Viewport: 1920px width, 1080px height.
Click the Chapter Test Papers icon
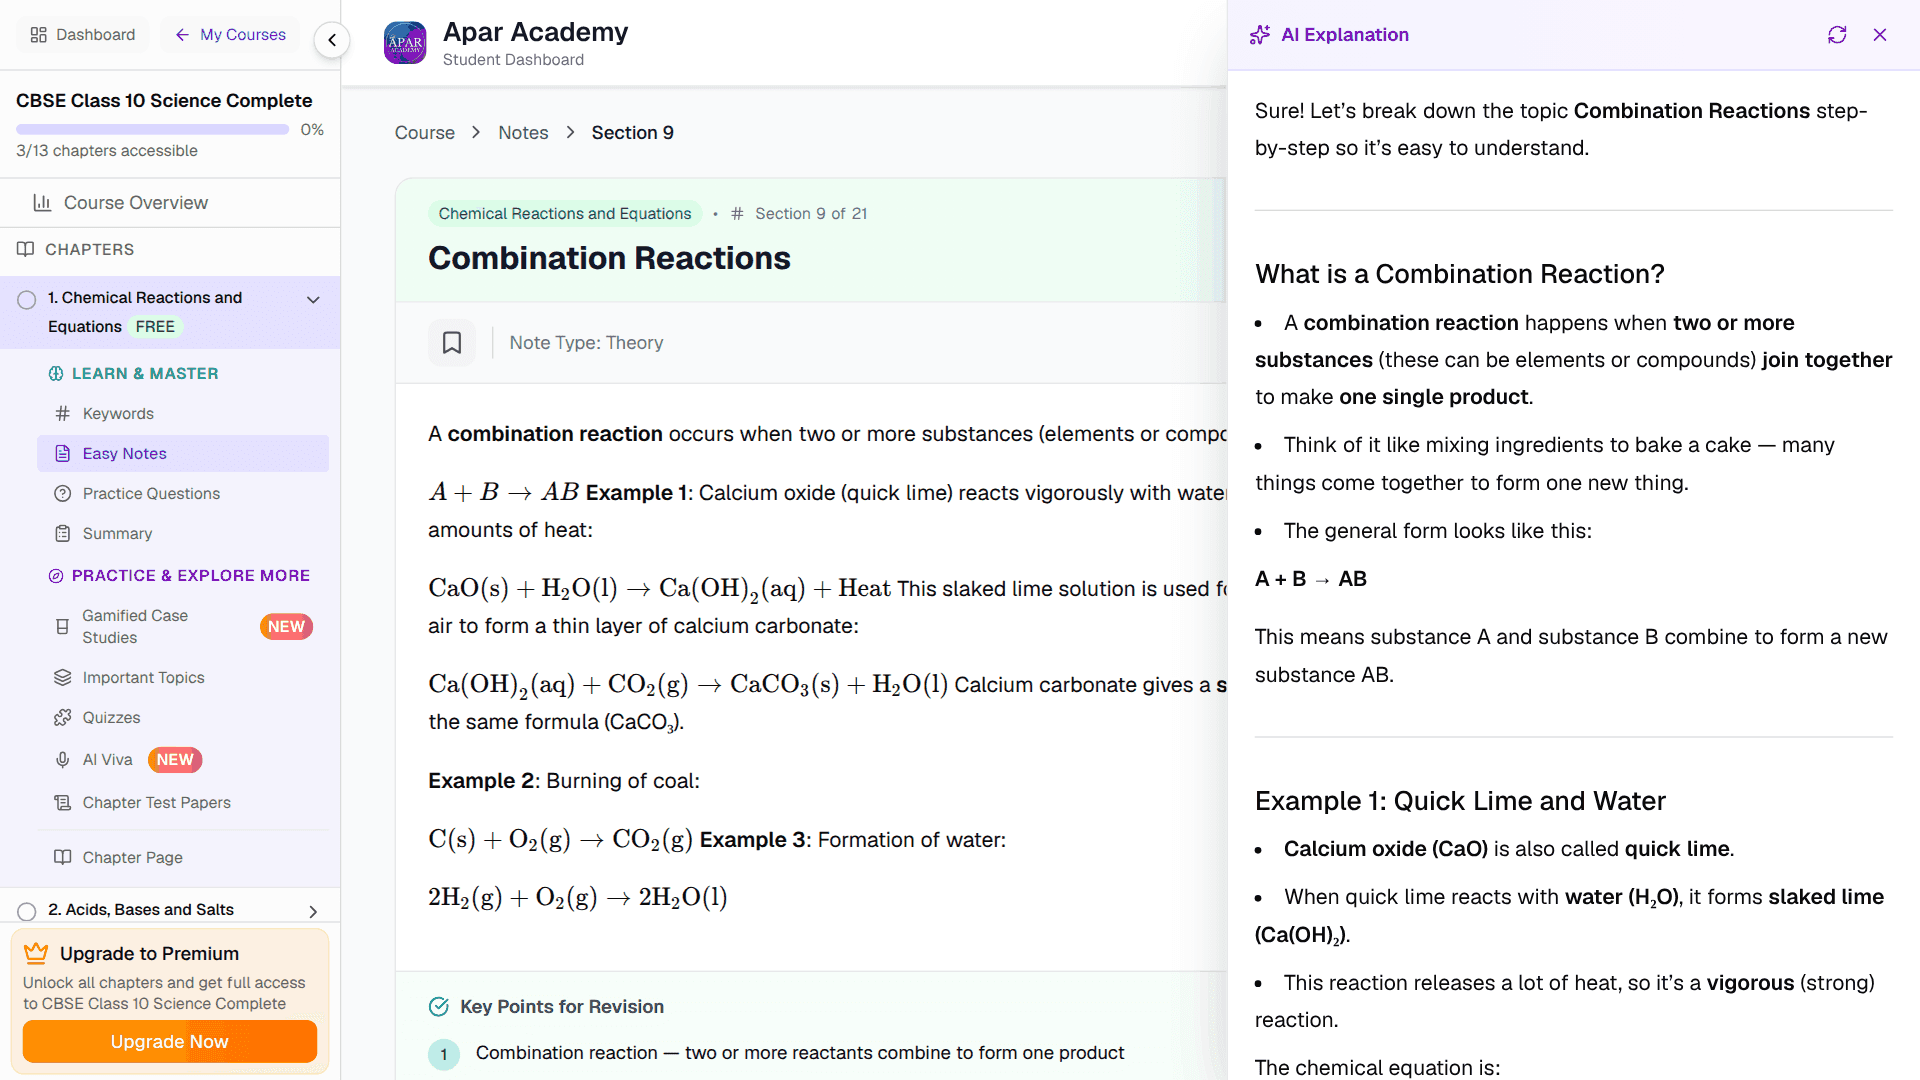tap(62, 803)
